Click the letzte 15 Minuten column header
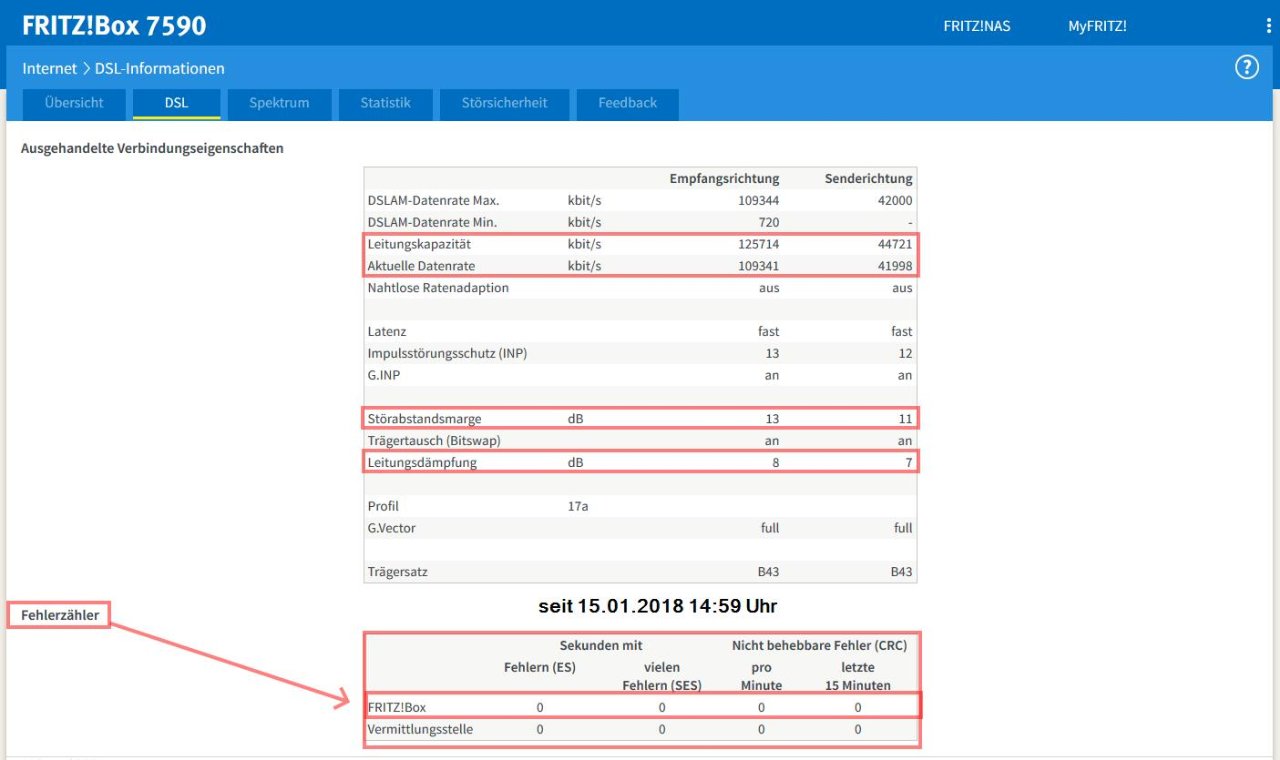The image size is (1280, 760). pyautogui.click(x=858, y=676)
